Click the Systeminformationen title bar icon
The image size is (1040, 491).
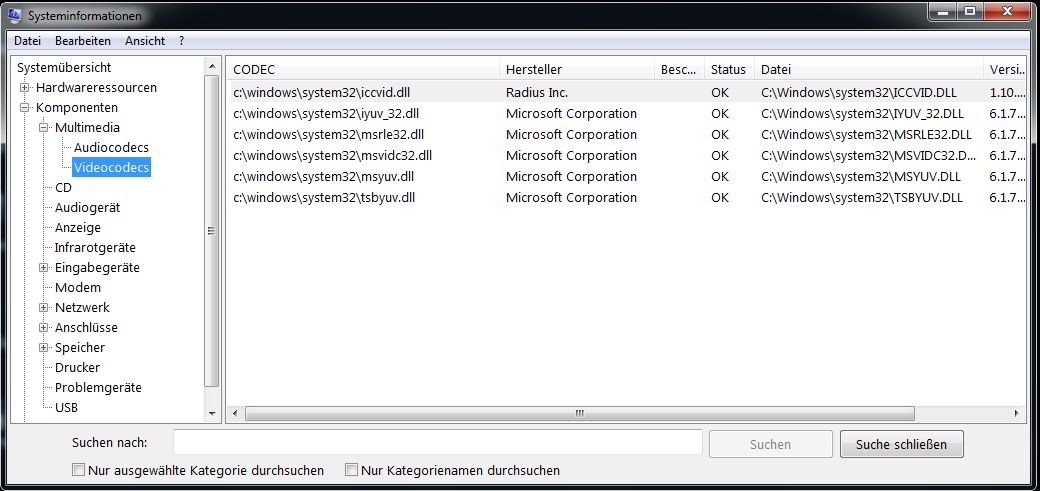15,15
